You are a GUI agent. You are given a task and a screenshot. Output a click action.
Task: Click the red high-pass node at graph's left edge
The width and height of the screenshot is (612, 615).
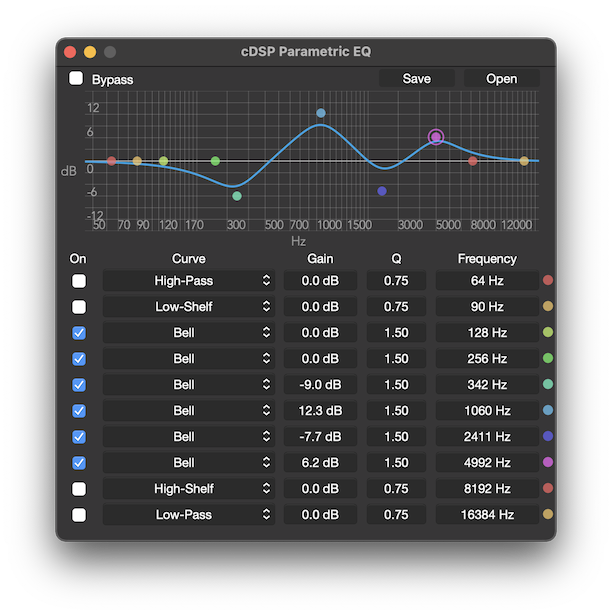click(x=112, y=161)
